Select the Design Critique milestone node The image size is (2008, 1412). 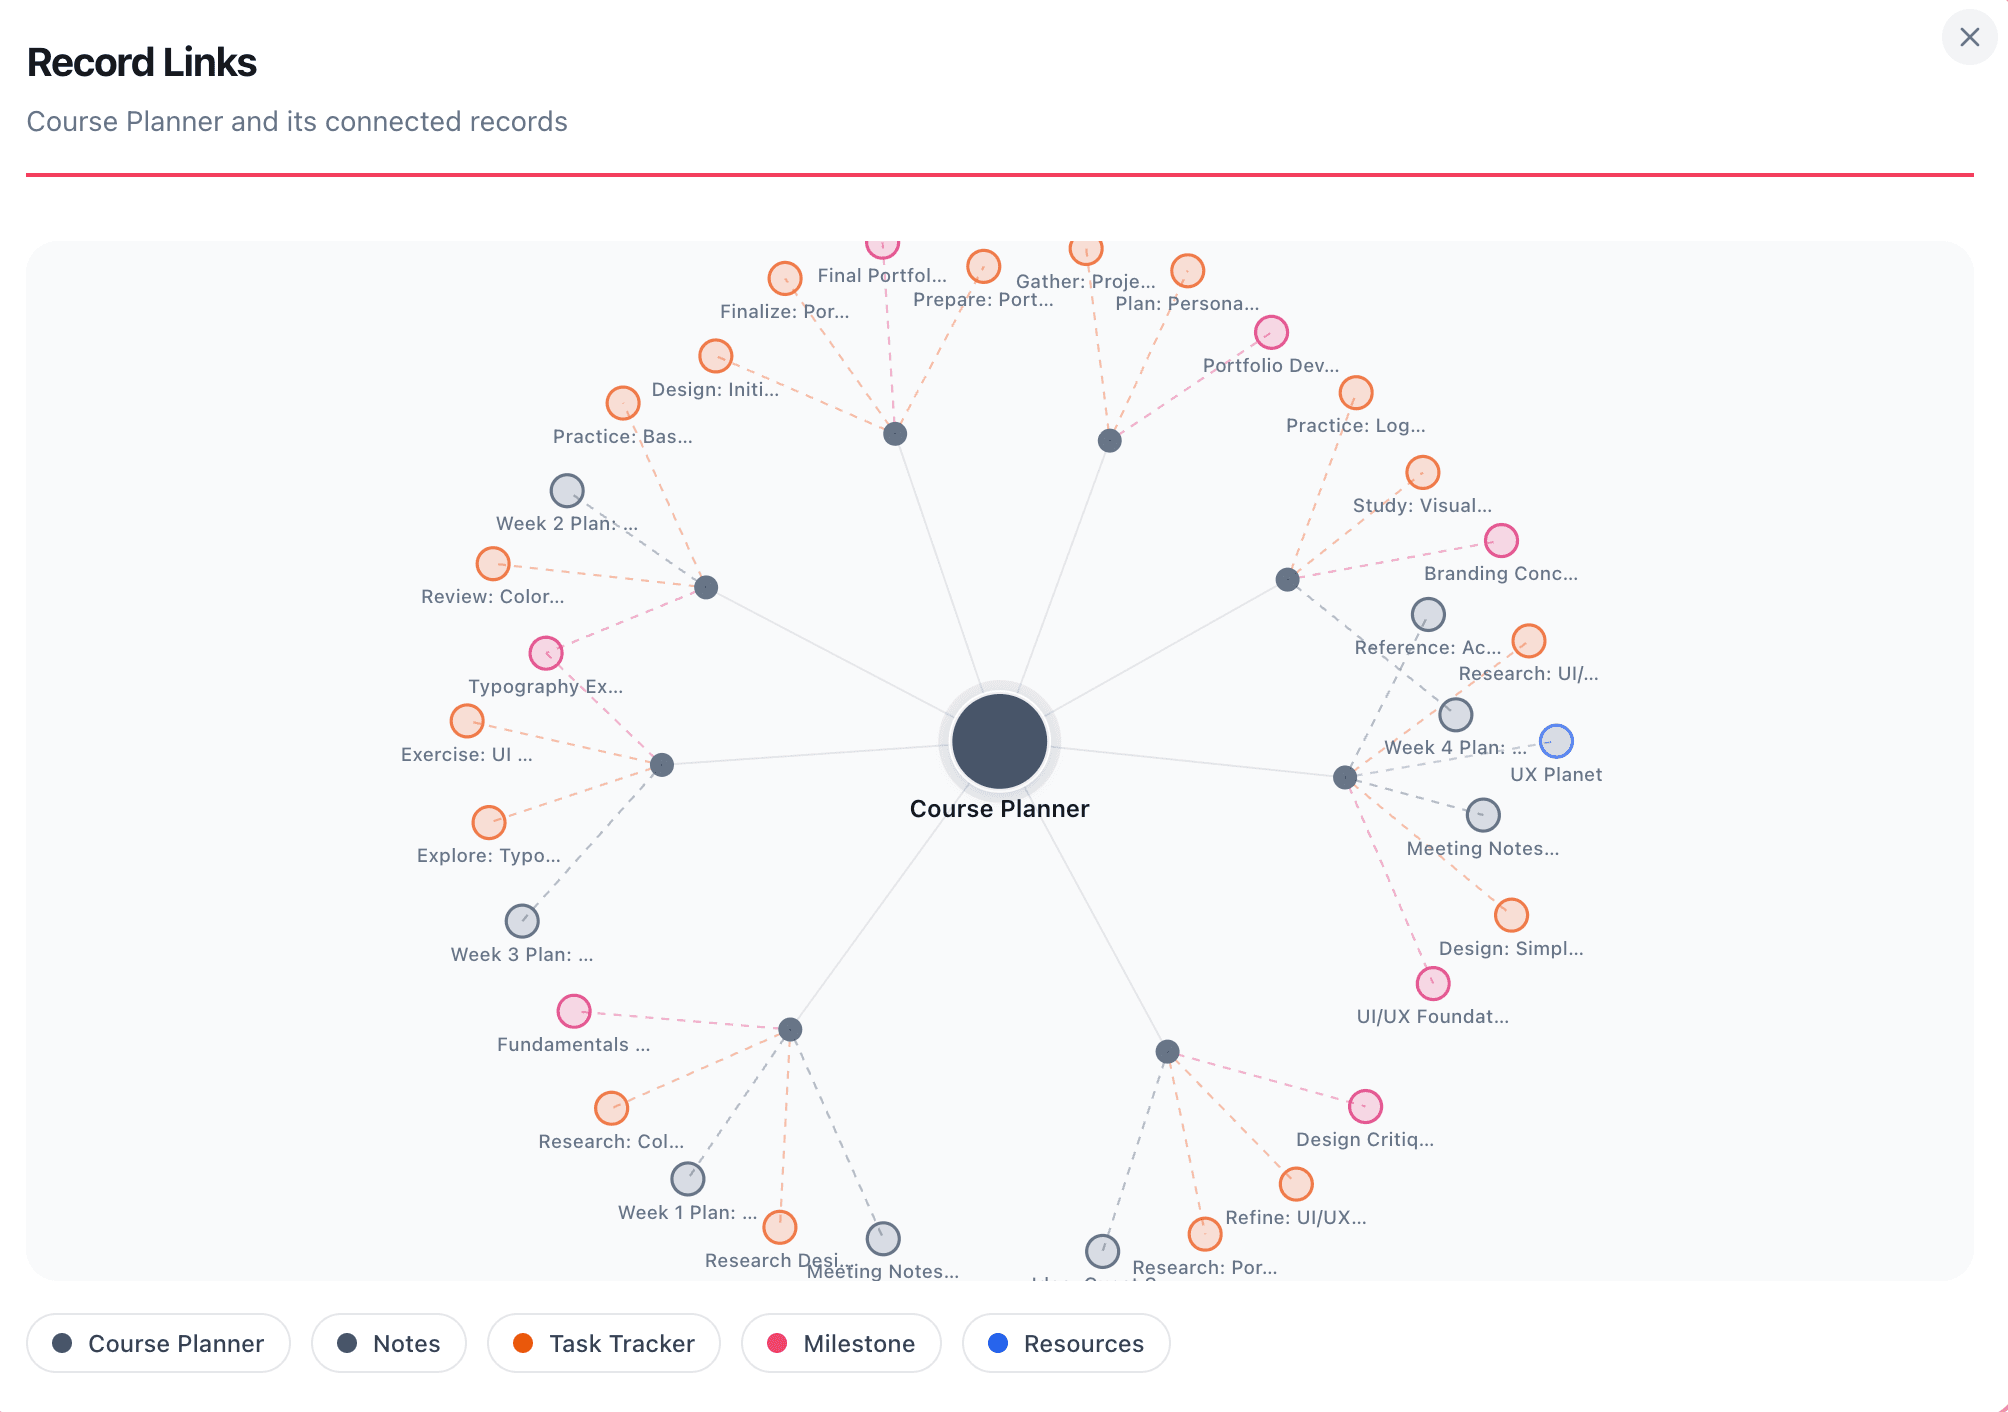pyautogui.click(x=1365, y=1106)
